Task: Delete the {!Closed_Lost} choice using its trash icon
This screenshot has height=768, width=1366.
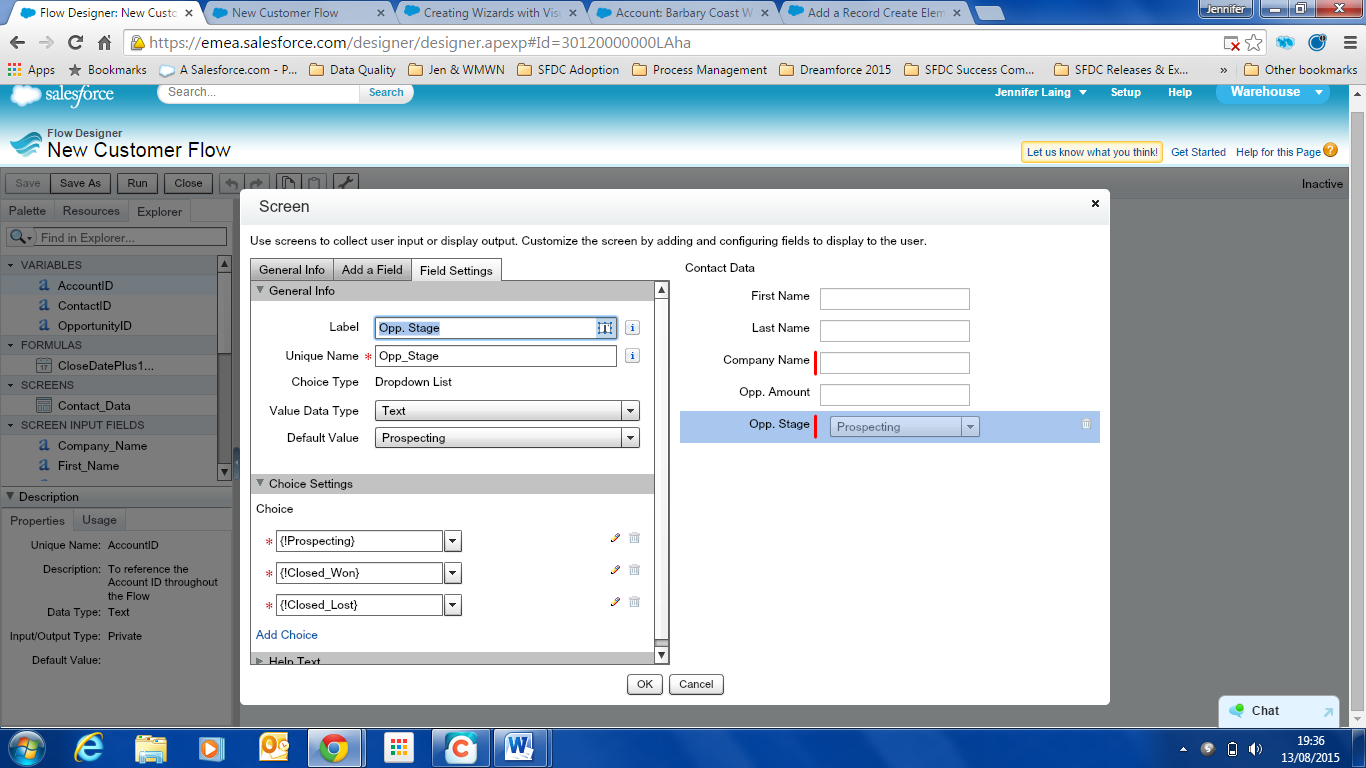Action: pyautogui.click(x=634, y=602)
